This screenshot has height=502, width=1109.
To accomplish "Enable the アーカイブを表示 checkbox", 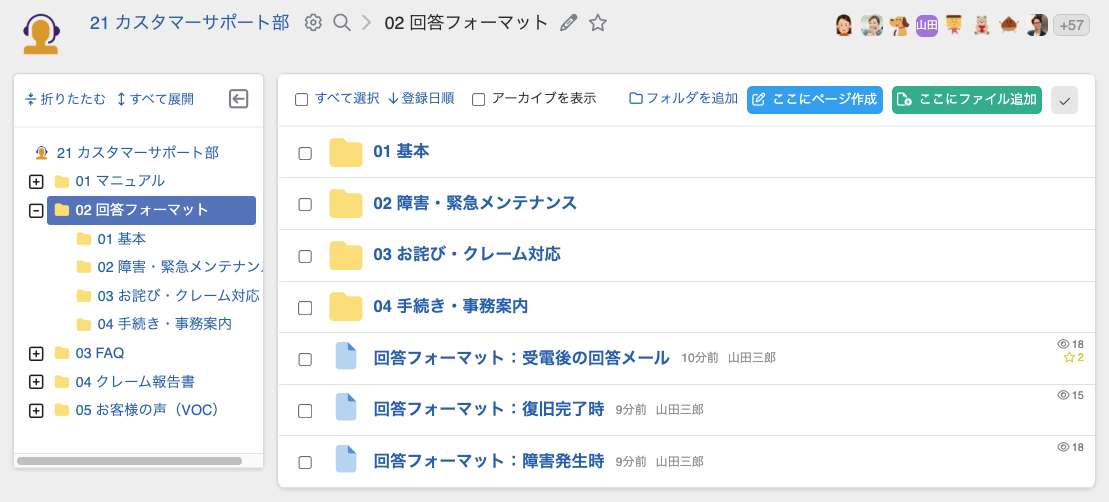I will pos(479,99).
